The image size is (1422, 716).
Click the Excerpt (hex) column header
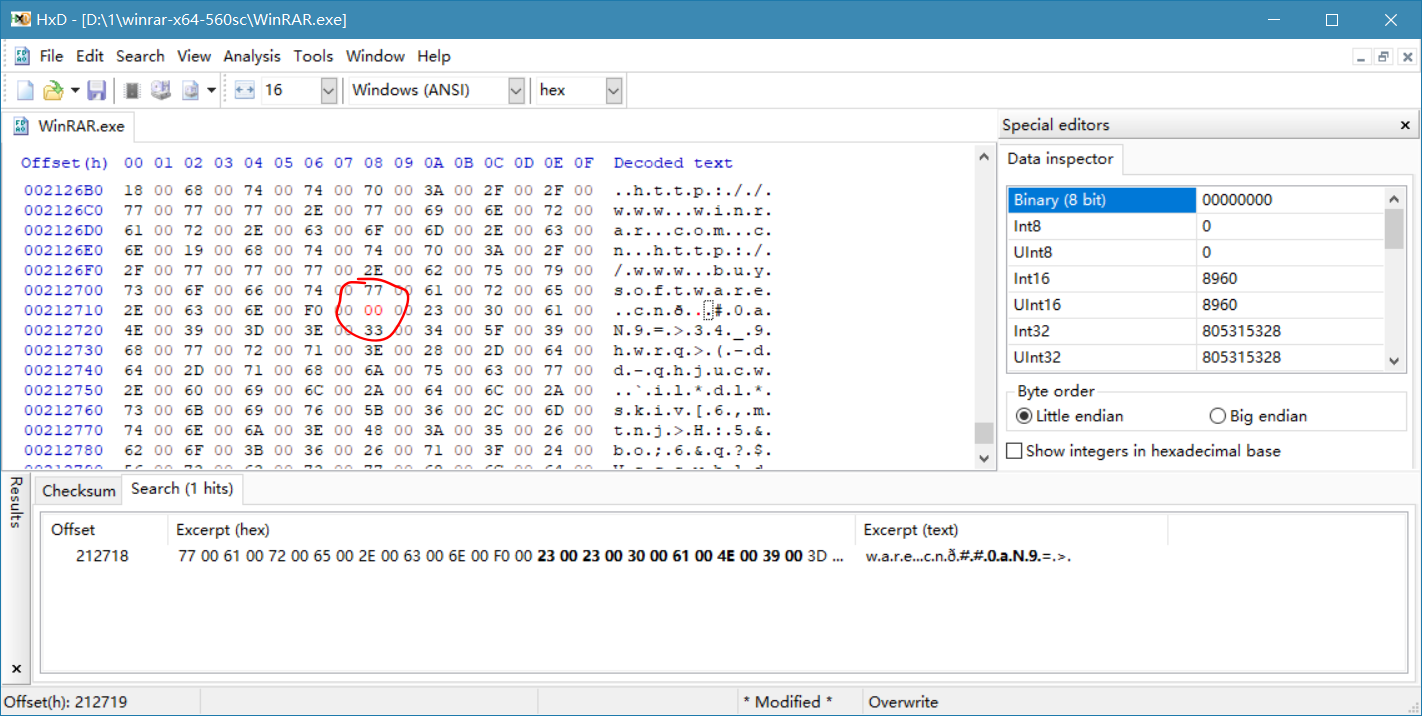click(511, 530)
